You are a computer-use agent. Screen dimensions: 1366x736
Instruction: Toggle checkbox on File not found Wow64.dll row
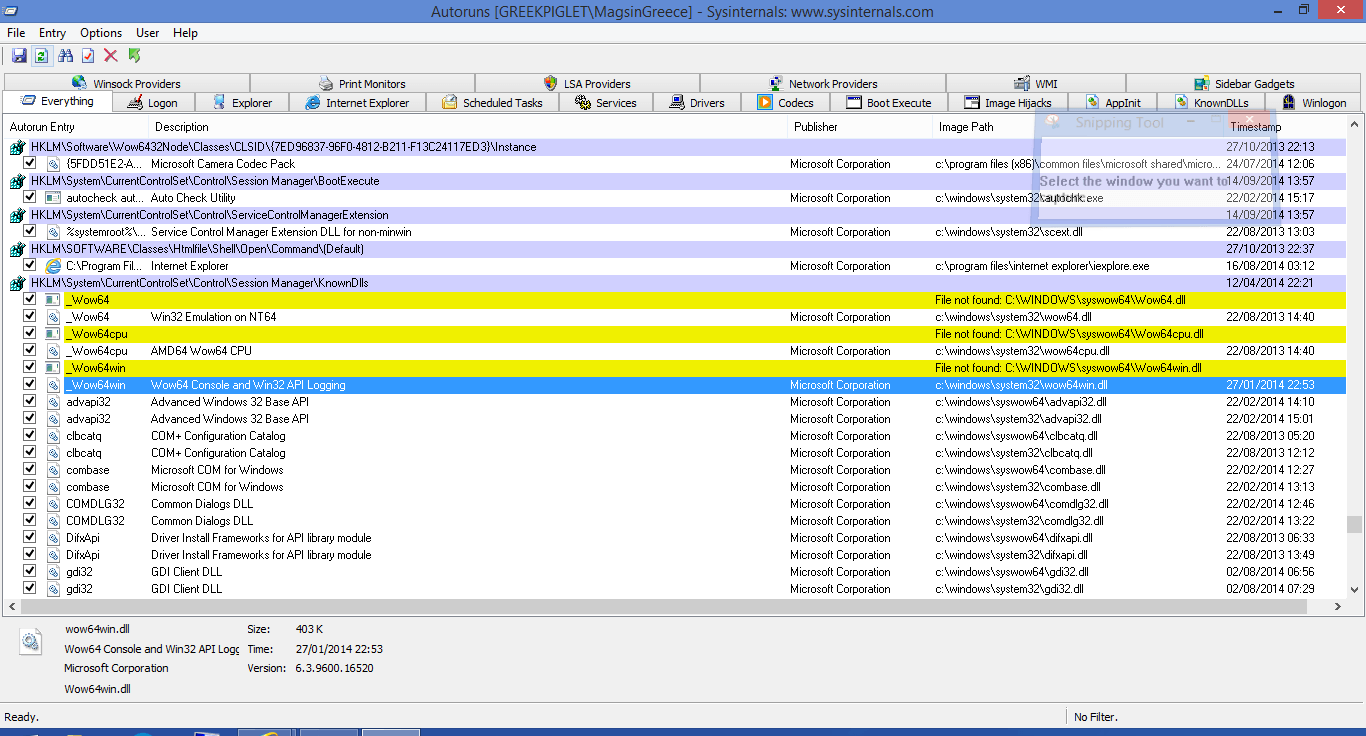[x=30, y=300]
